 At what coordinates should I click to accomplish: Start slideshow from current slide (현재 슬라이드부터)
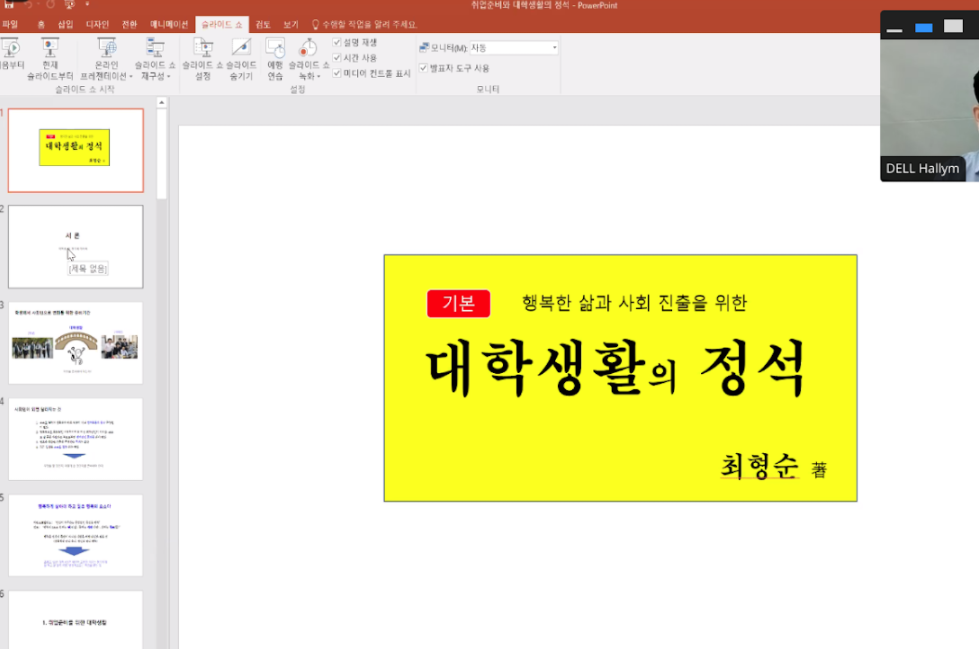coord(50,56)
